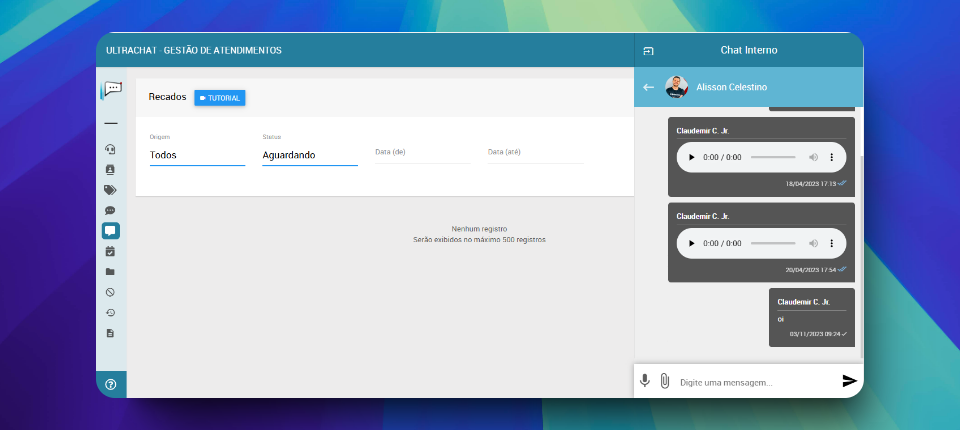The image size is (960, 430).
Task: Click the Digite uma mensagem input field
Action: [755, 382]
